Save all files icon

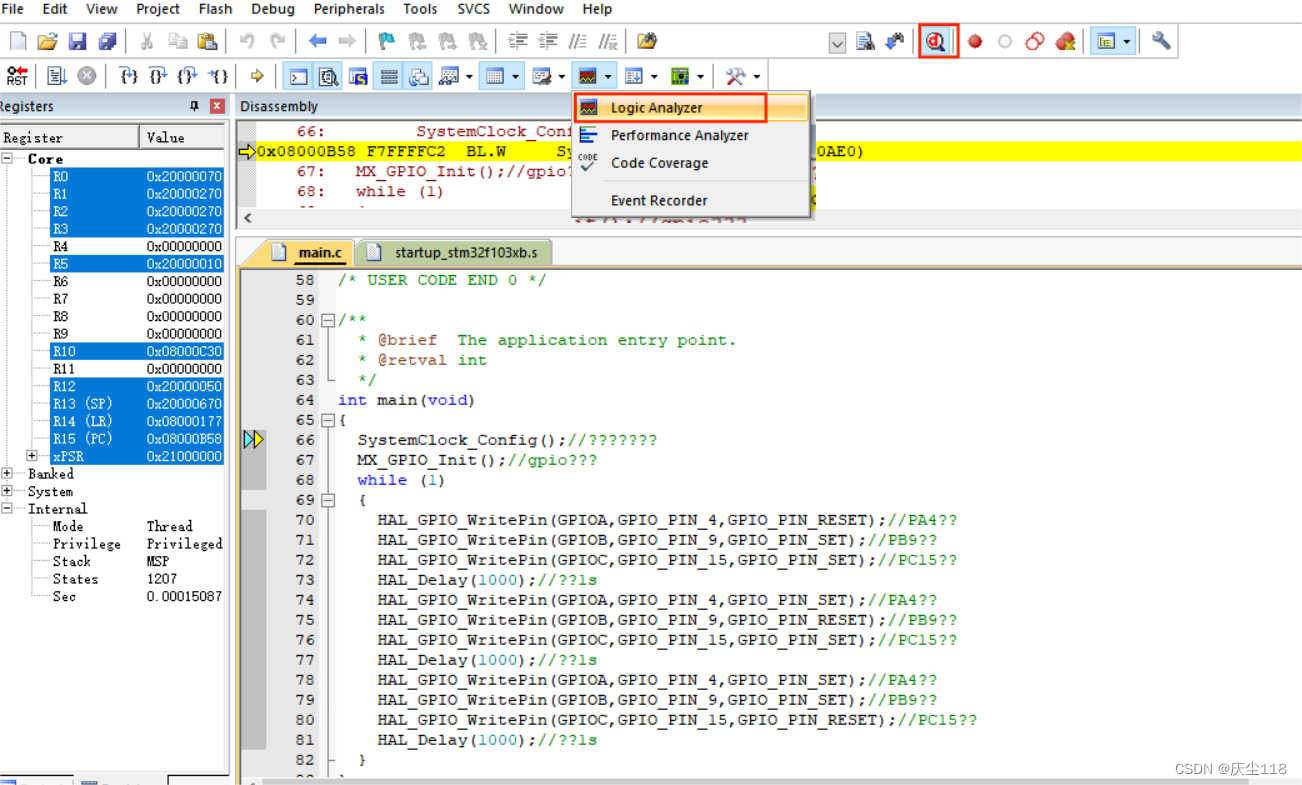[106, 41]
